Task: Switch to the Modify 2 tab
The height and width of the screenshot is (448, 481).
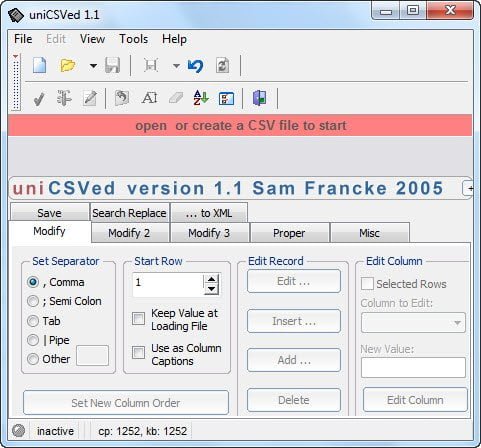Action: (129, 232)
